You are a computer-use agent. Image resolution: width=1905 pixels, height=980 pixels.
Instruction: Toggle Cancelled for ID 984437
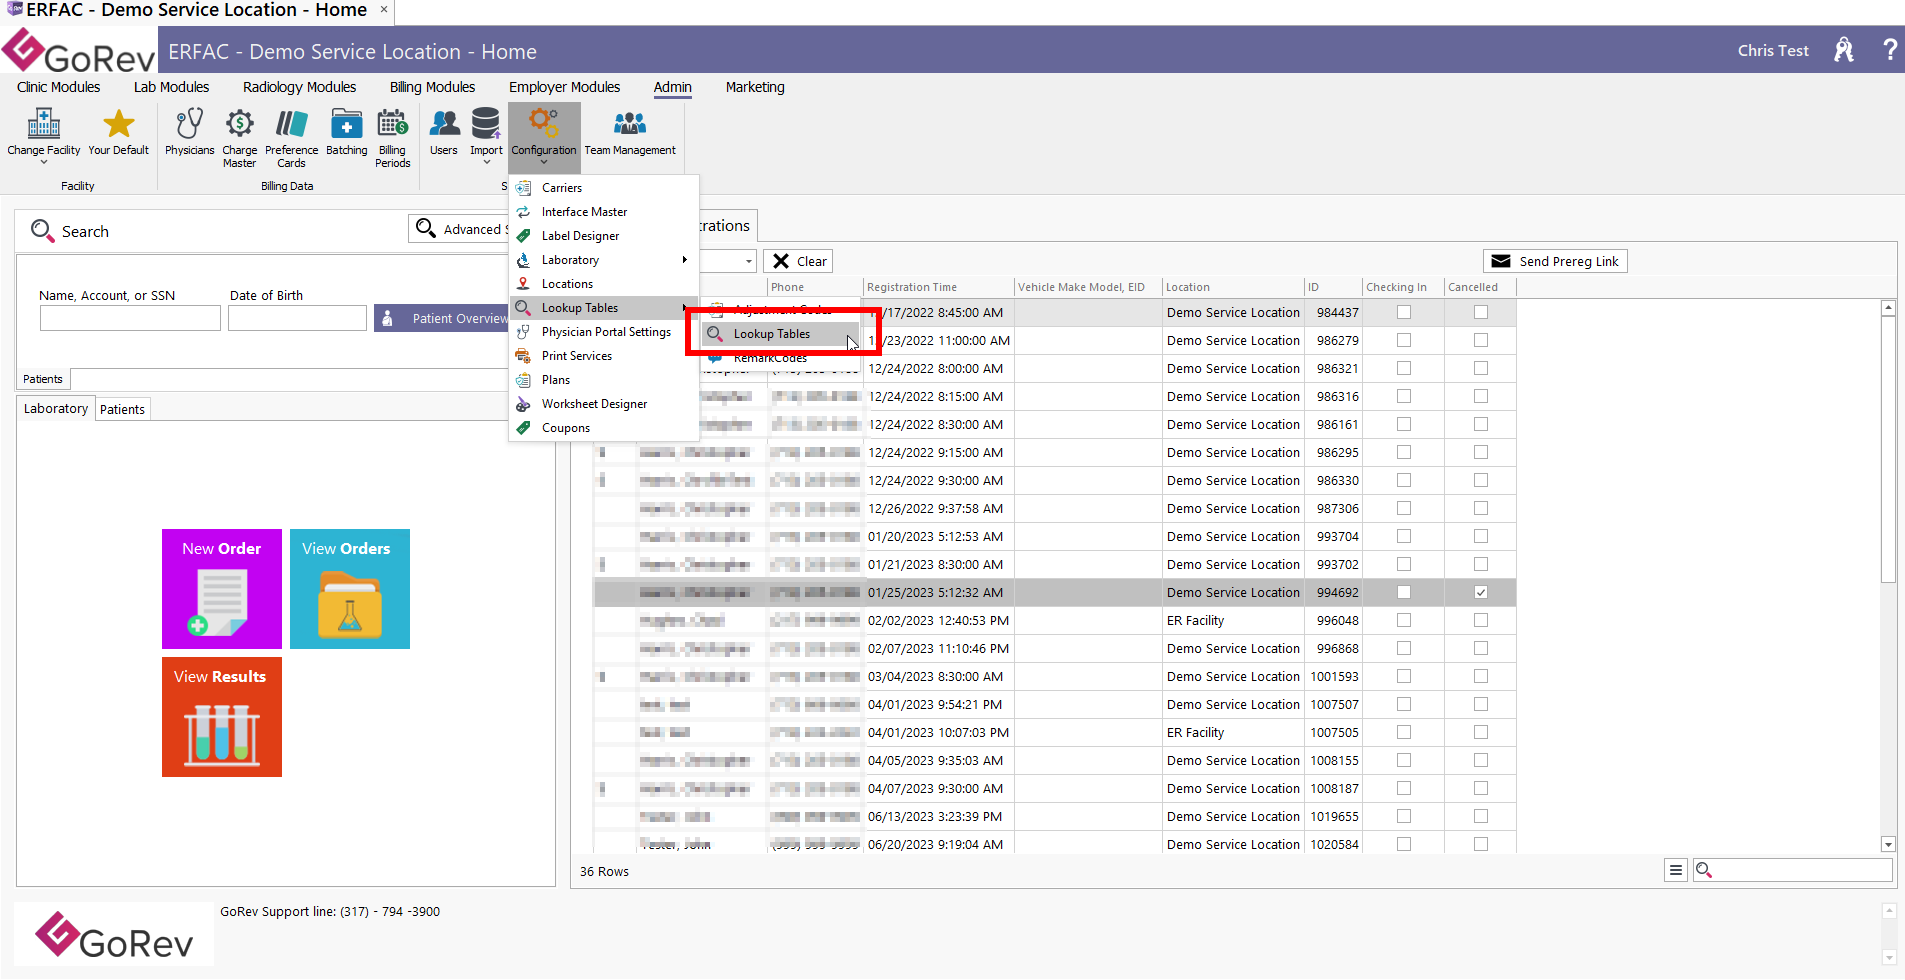point(1481,313)
